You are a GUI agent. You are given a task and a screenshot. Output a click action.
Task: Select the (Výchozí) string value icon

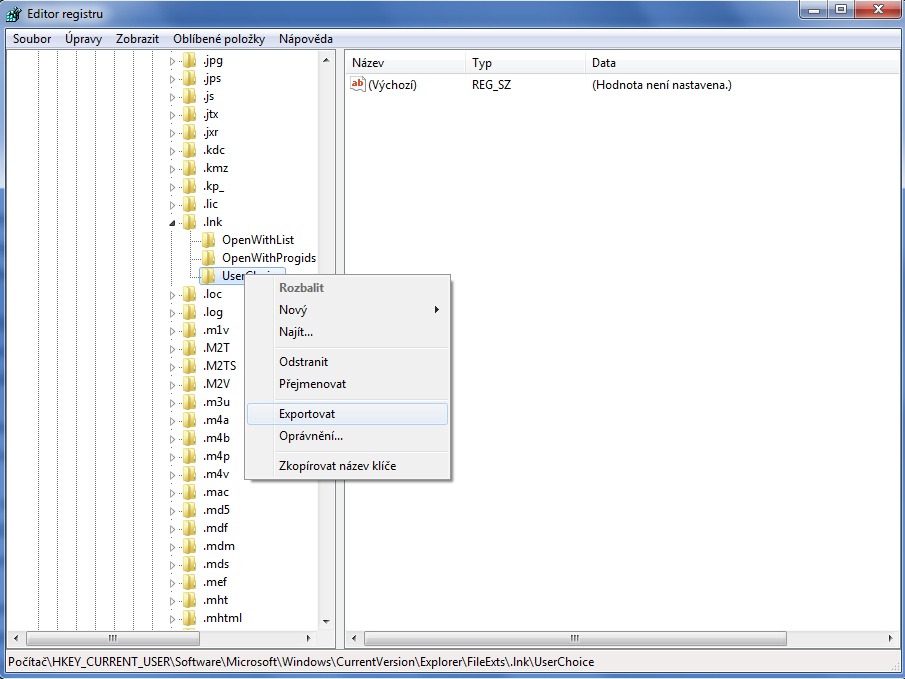(358, 85)
